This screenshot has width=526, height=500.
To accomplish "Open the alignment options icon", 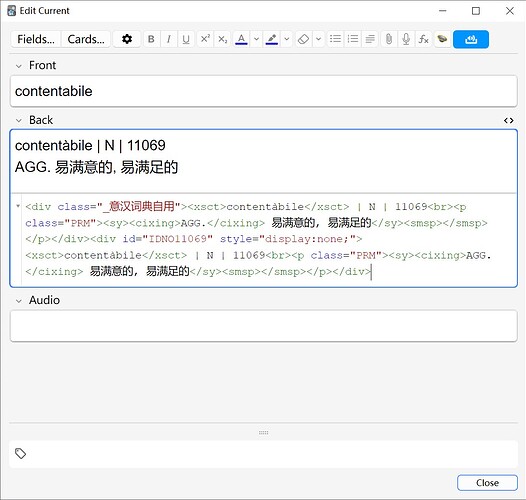I will coord(370,39).
